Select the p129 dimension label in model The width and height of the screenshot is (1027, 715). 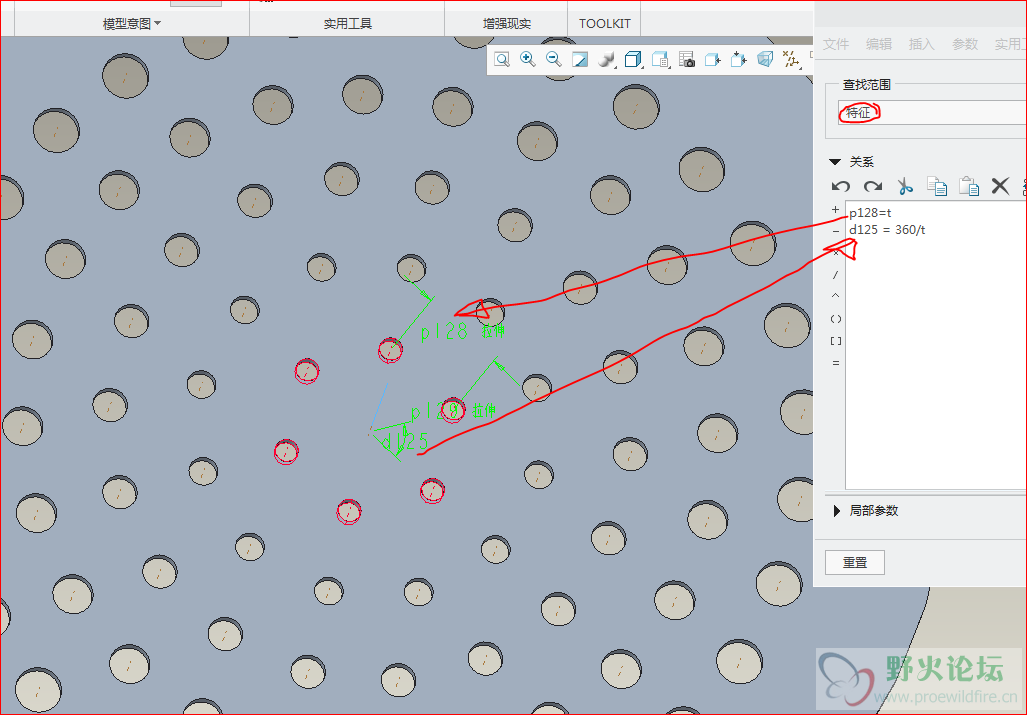[433, 411]
